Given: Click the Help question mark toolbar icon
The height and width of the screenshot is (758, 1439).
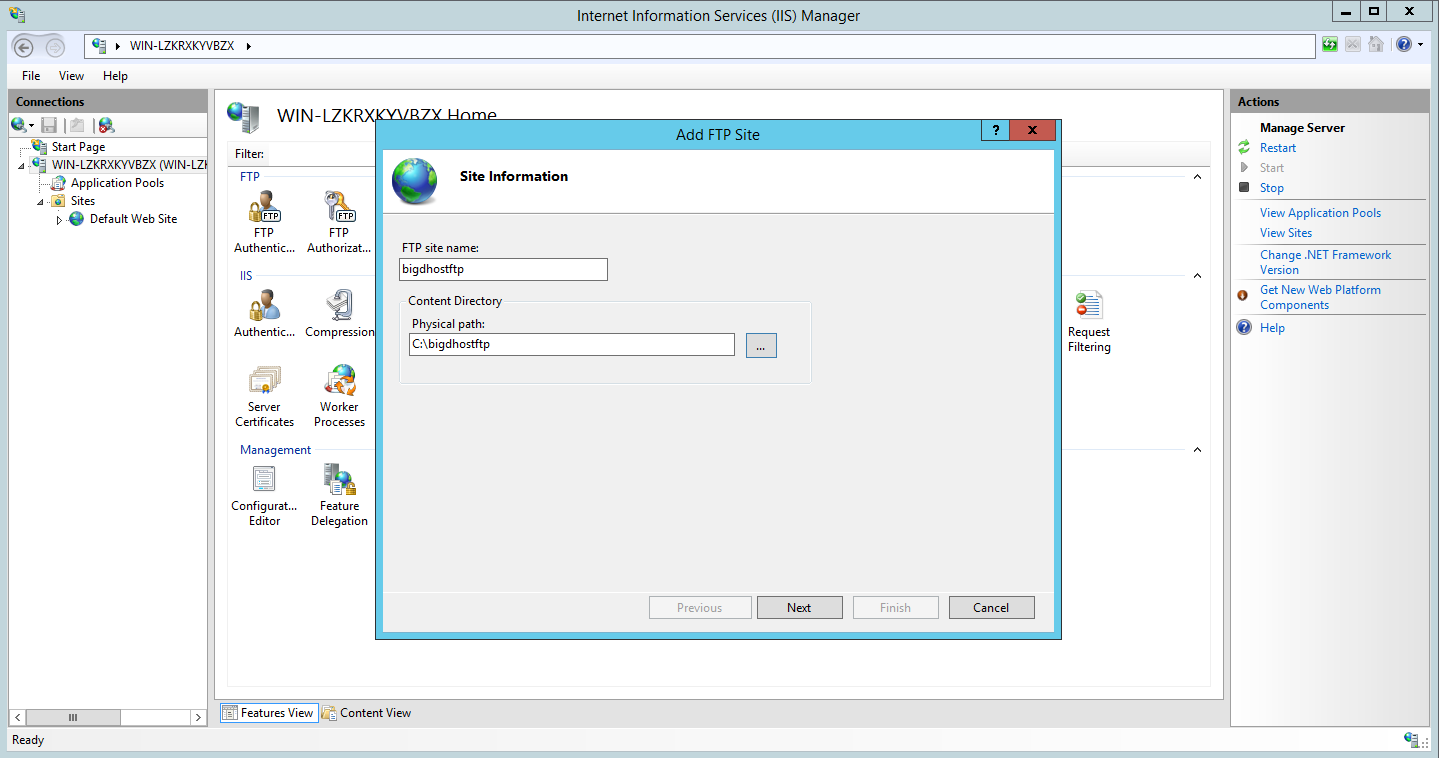Looking at the screenshot, I should [x=1404, y=45].
